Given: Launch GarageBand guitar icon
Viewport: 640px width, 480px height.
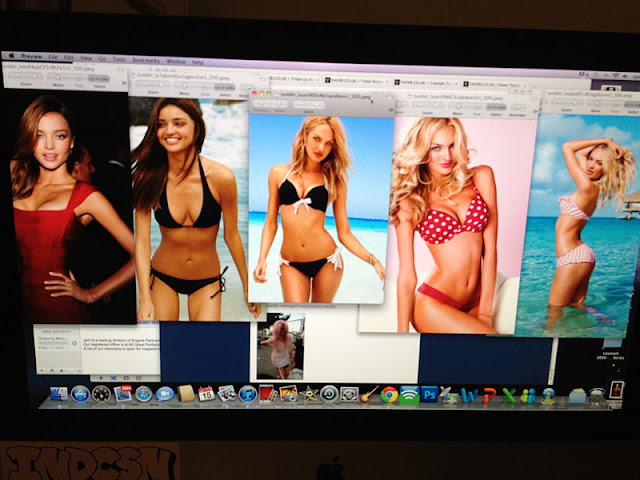Looking at the screenshot, I should click(369, 395).
